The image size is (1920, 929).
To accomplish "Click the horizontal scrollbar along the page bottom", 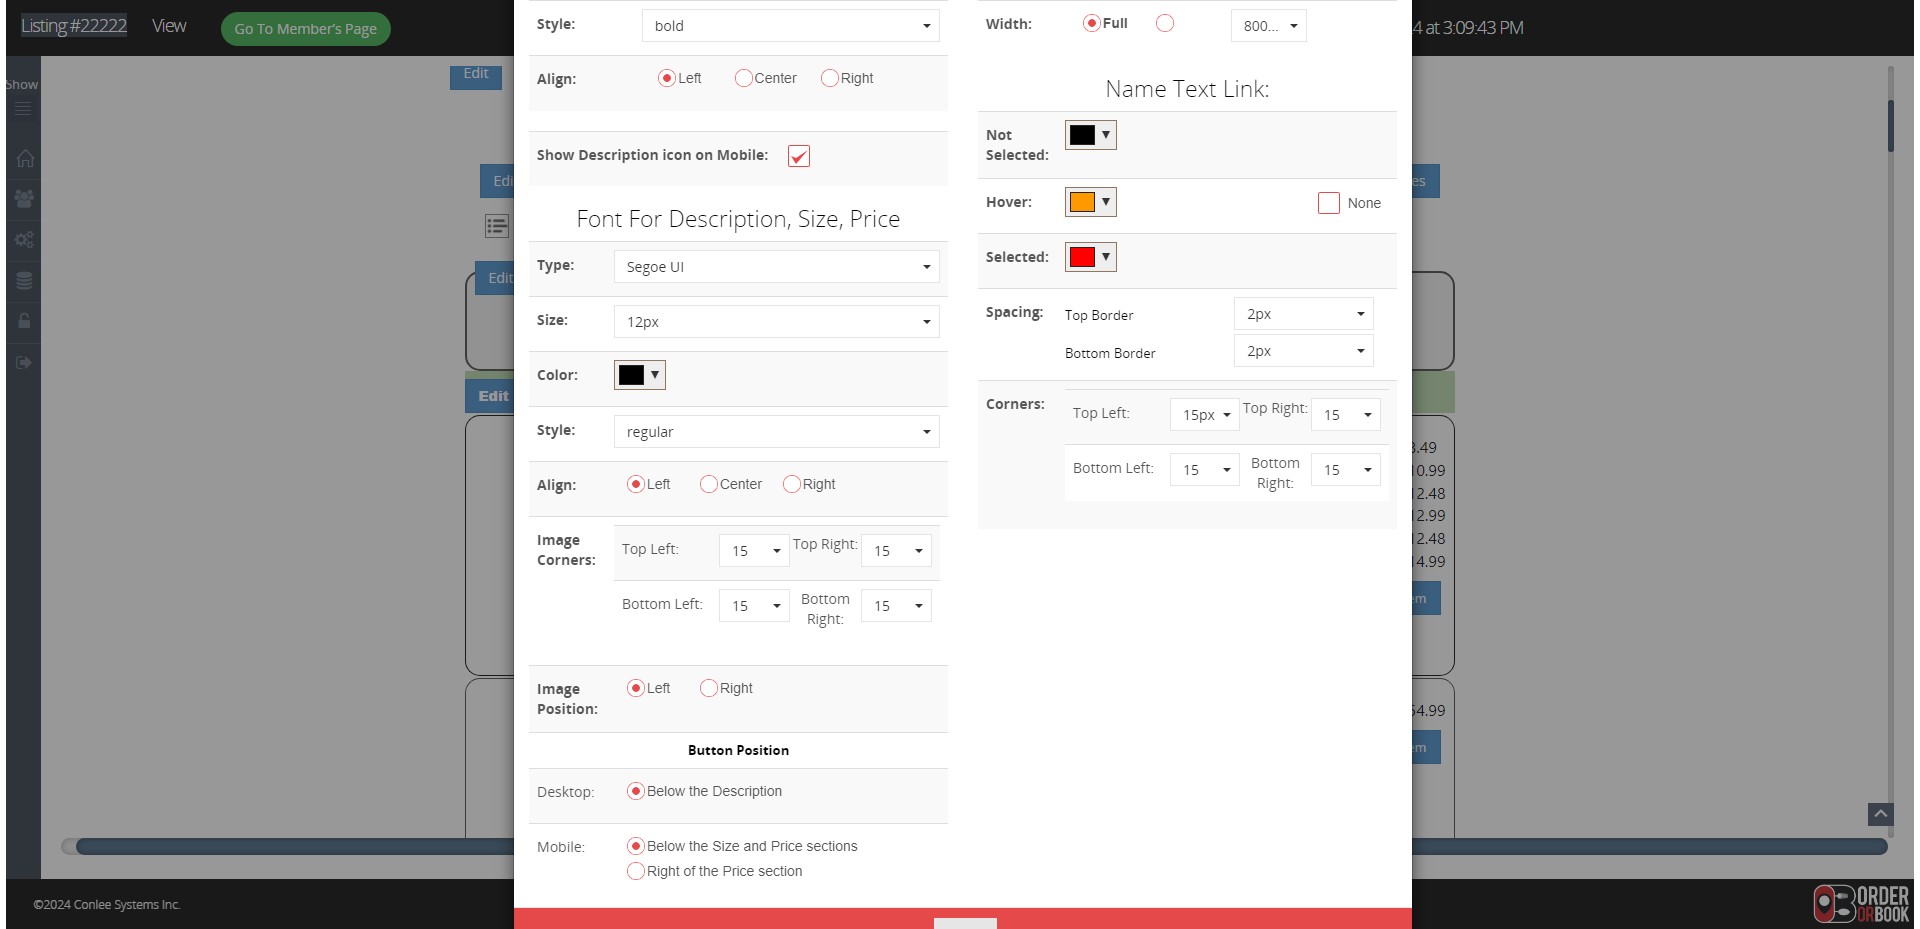I will tap(981, 846).
